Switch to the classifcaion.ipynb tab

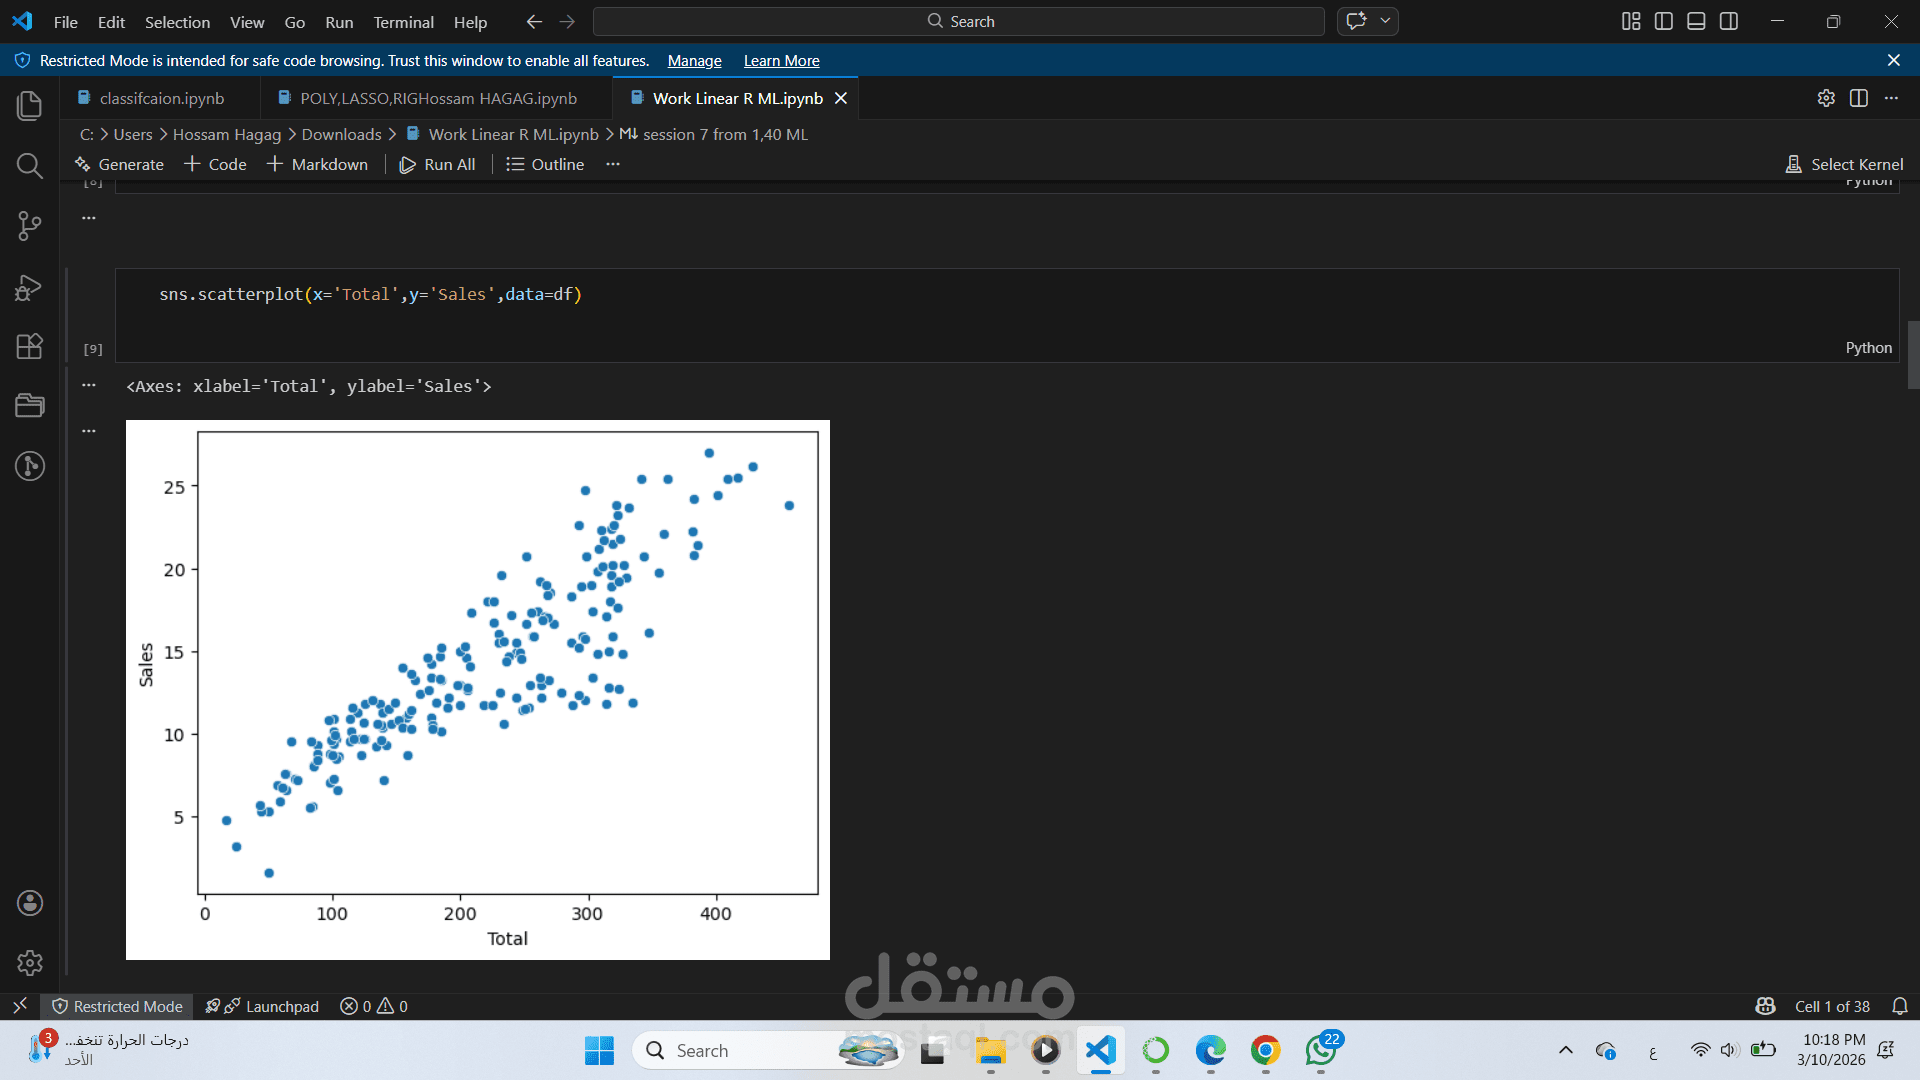(x=161, y=98)
